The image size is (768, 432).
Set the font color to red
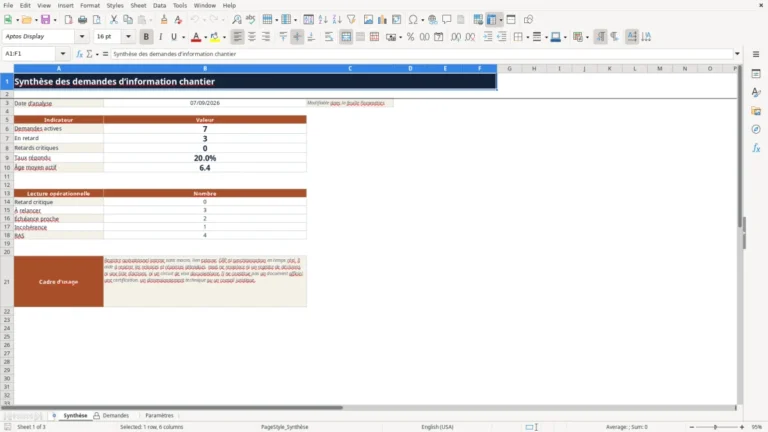click(196, 37)
